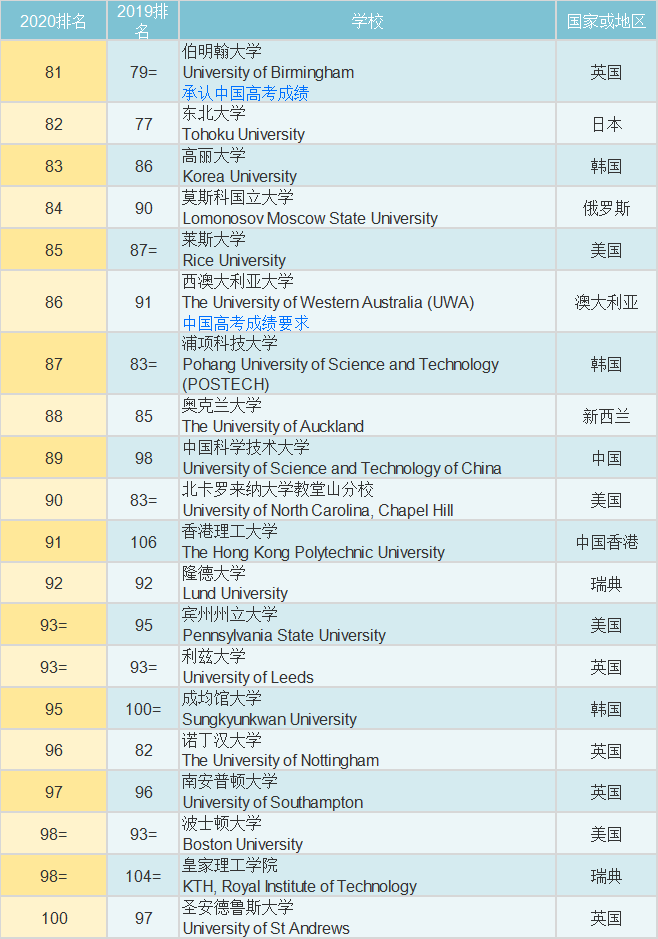This screenshot has width=658, height=939.
Task: Select Tohoku University text
Action: point(244,134)
